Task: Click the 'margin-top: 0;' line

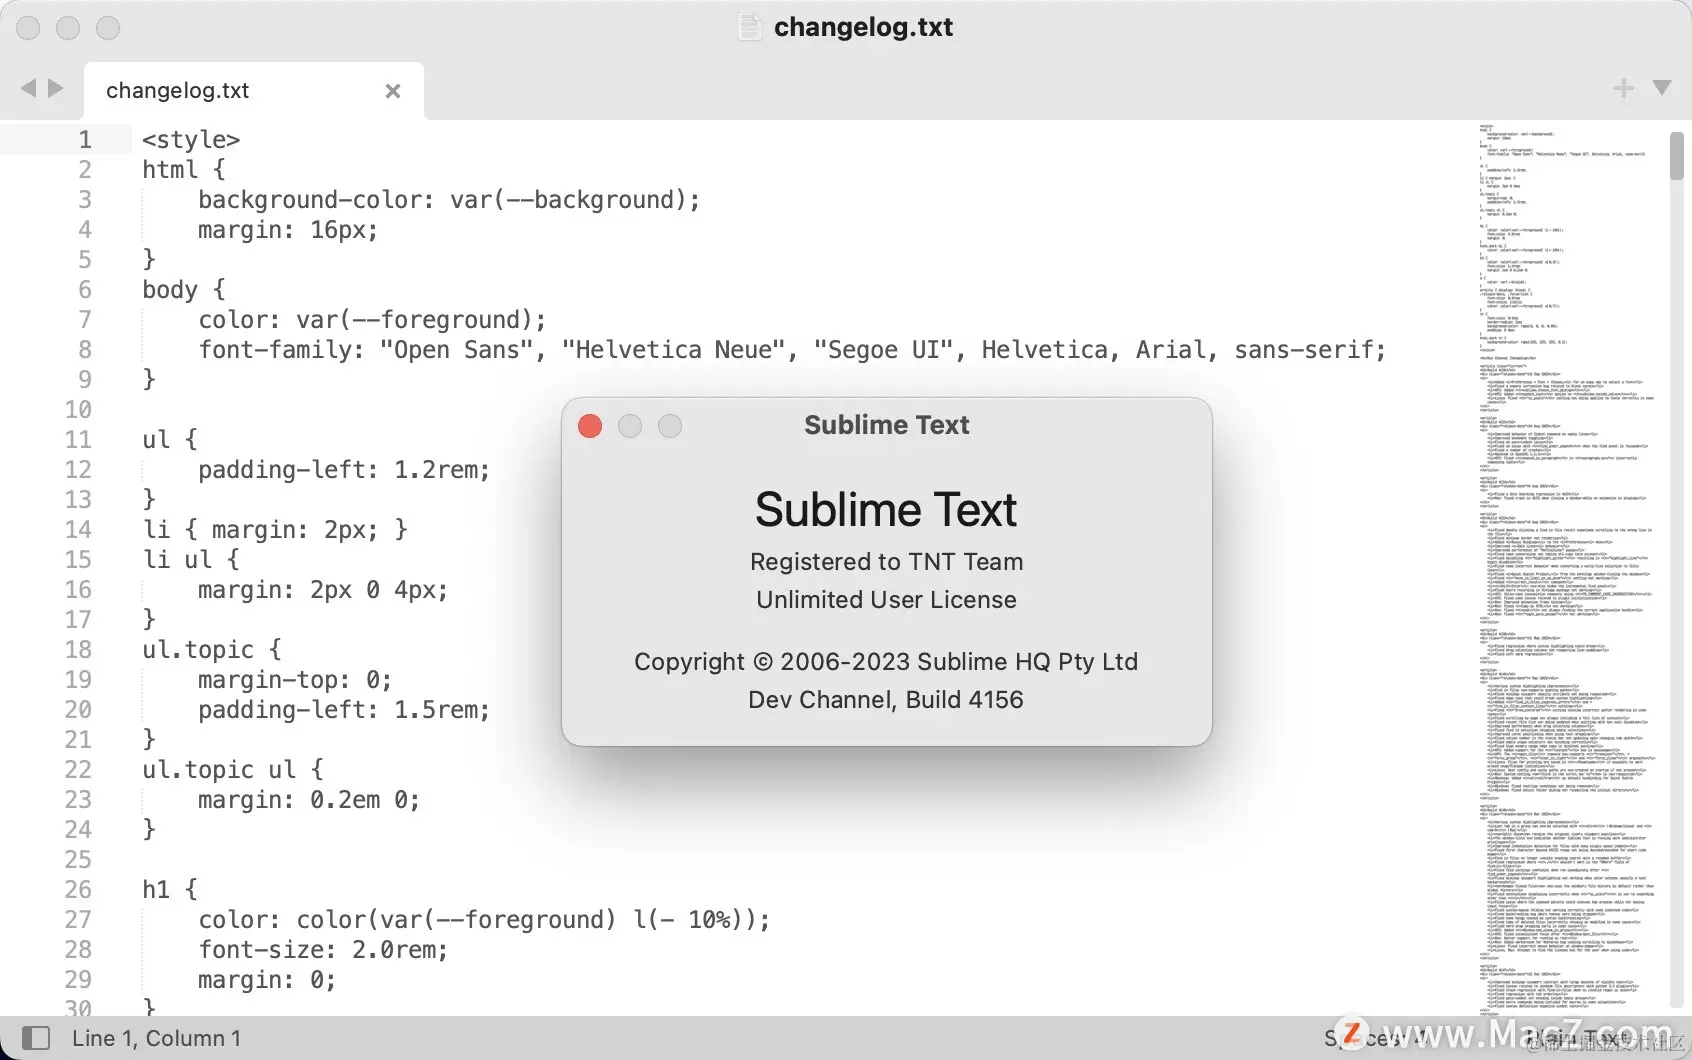Action: [295, 680]
